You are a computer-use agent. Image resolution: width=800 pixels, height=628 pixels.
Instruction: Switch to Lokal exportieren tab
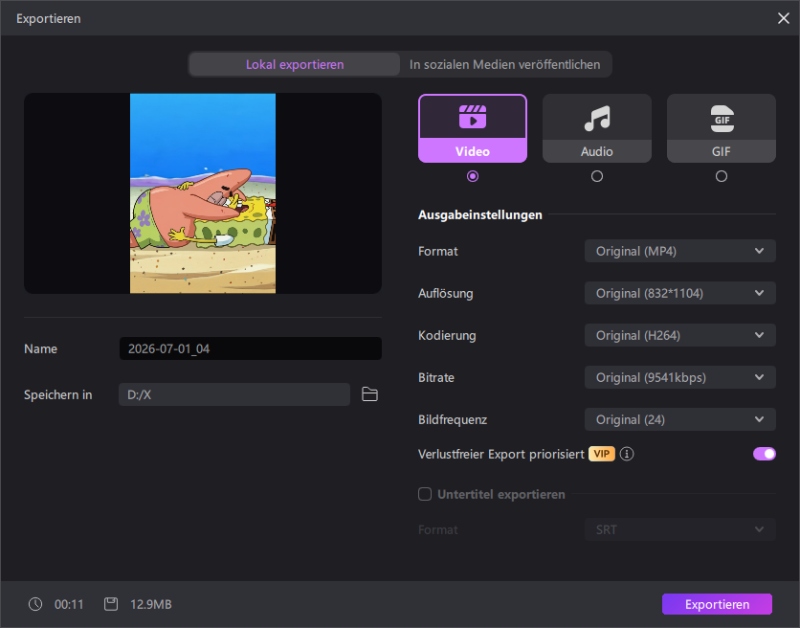pos(294,64)
